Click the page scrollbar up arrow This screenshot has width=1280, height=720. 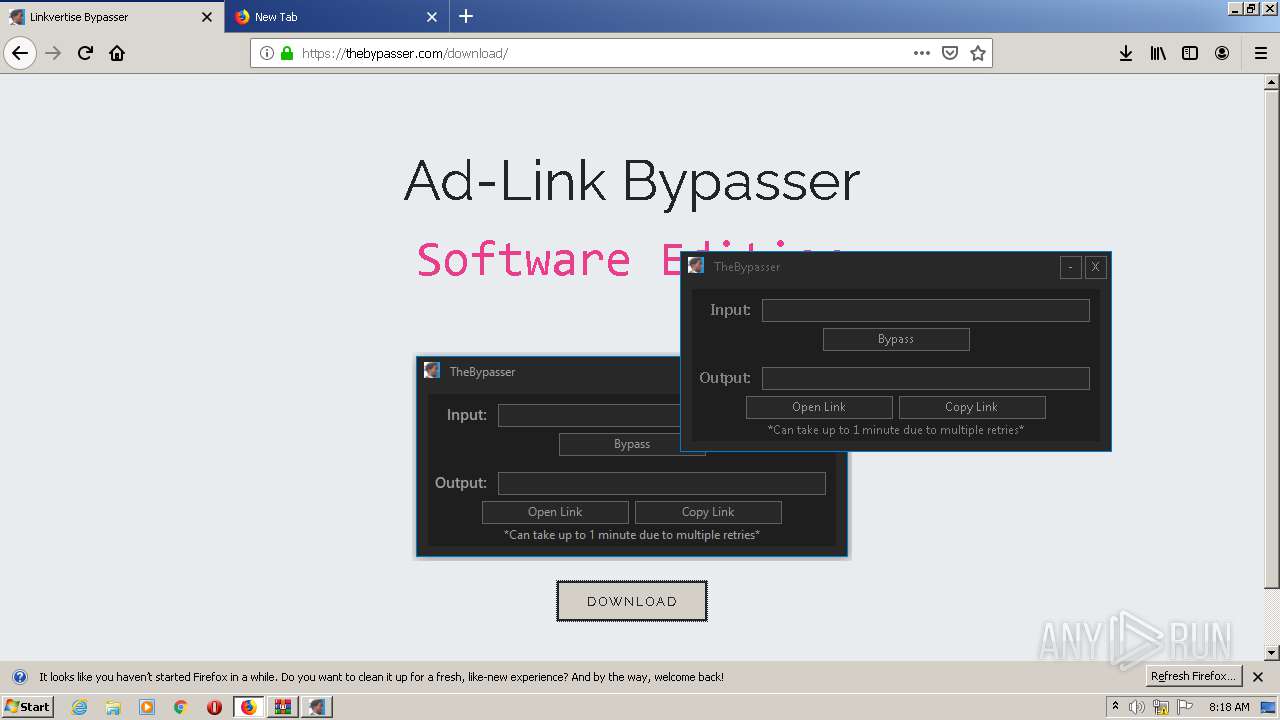click(1272, 82)
